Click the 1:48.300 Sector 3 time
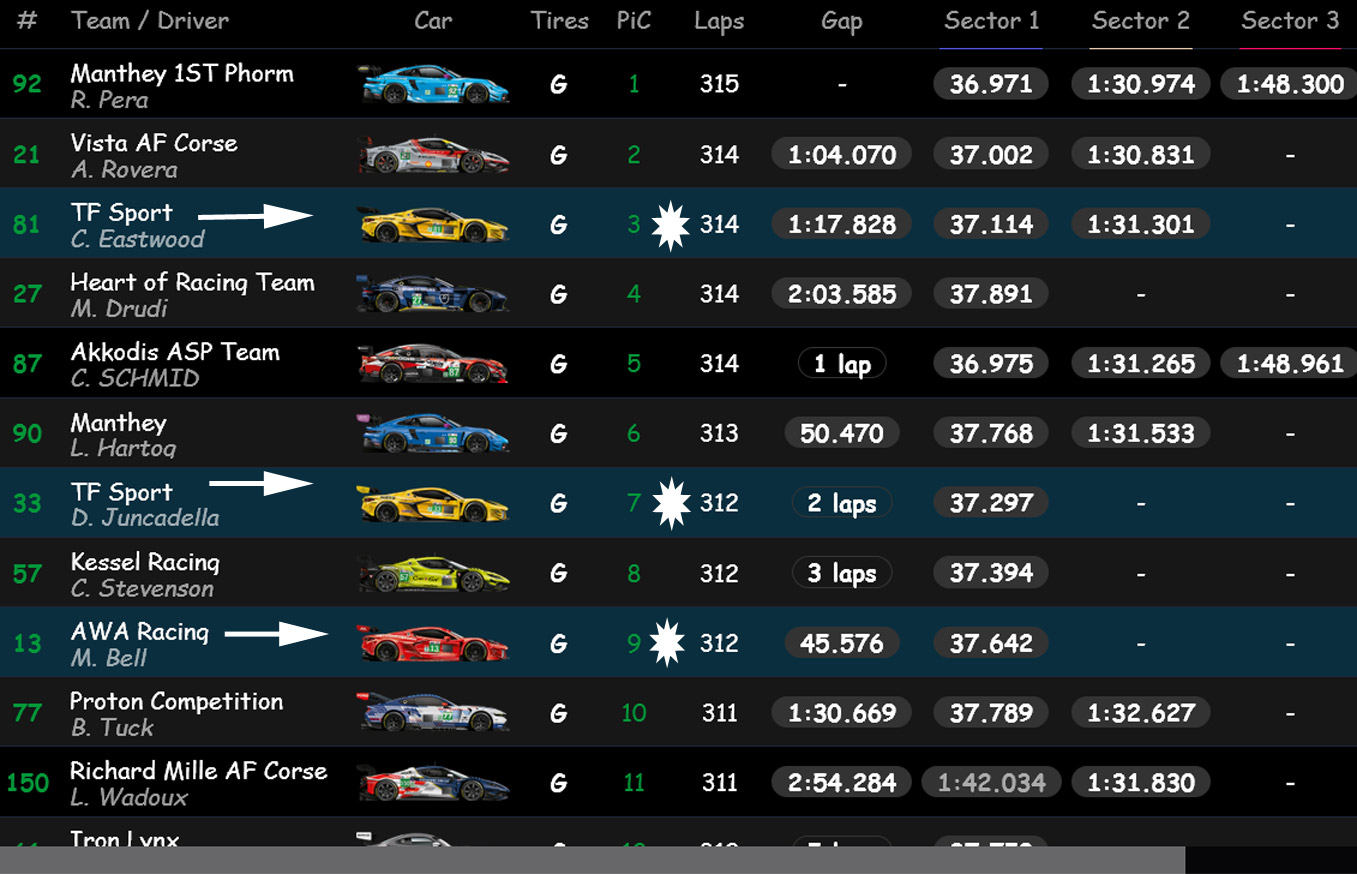1357x874 pixels. click(1290, 85)
